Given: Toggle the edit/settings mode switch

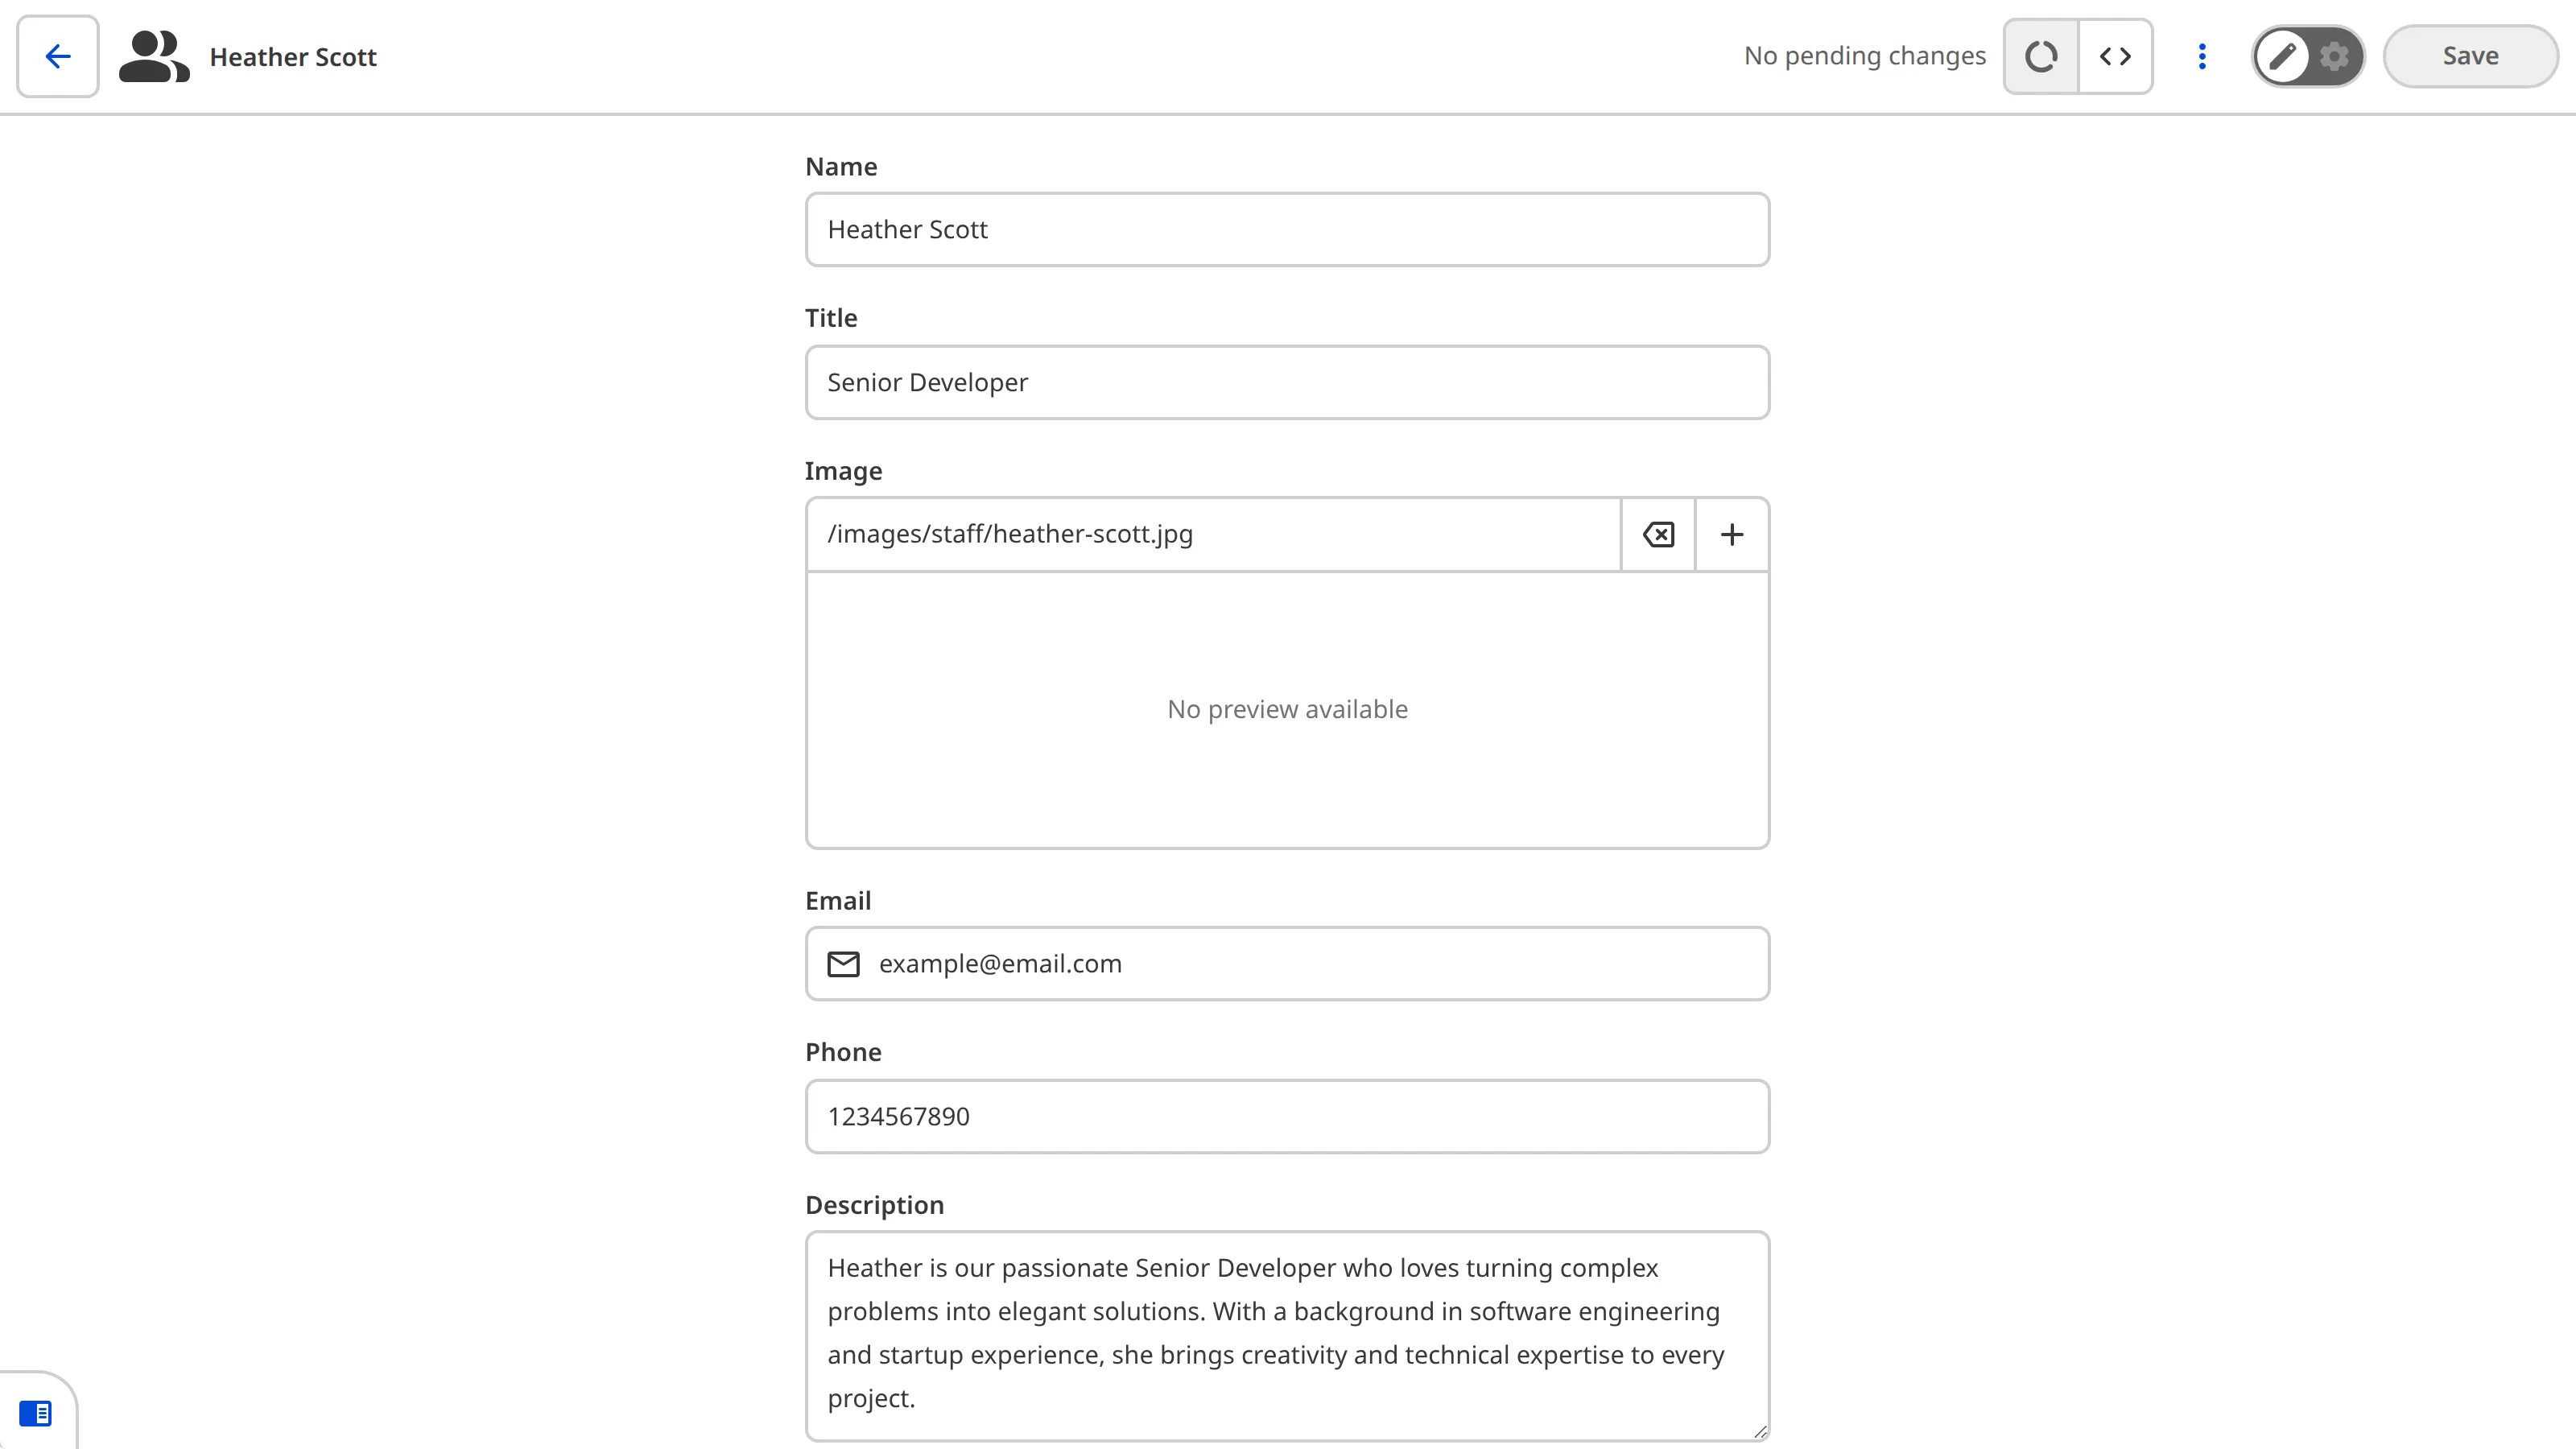Looking at the screenshot, I should point(2308,56).
